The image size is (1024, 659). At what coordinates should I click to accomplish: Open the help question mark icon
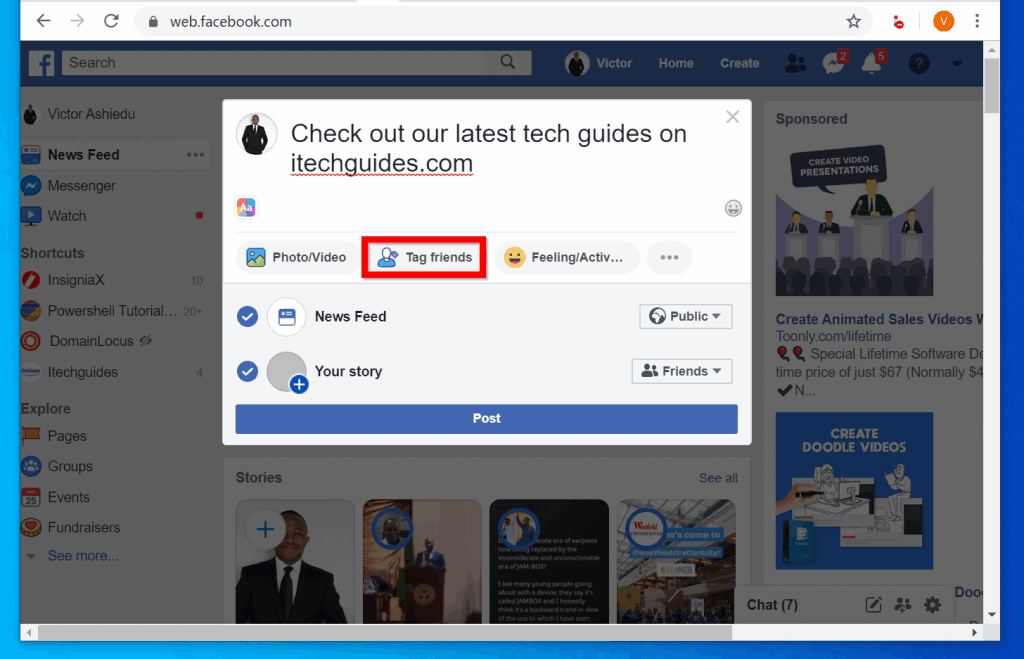[919, 63]
